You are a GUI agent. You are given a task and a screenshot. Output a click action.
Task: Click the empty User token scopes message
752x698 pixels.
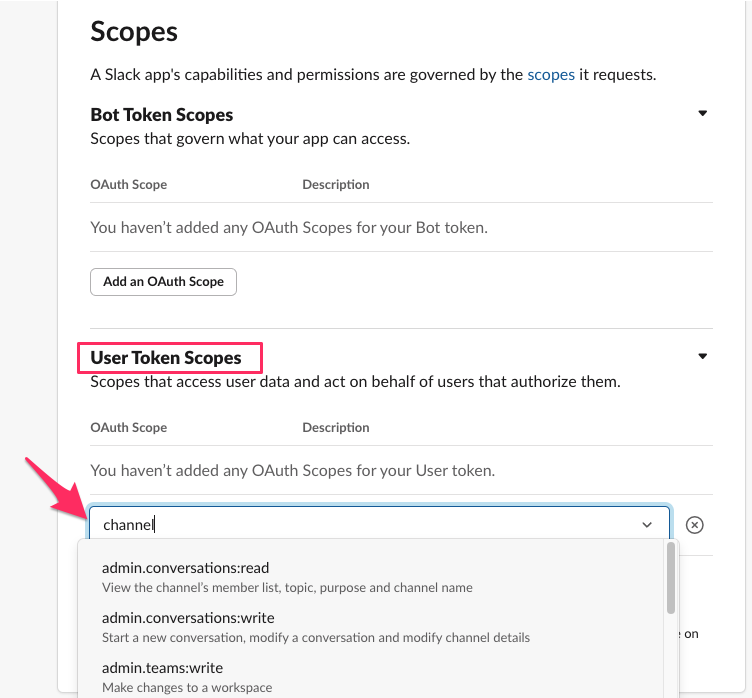coord(293,471)
